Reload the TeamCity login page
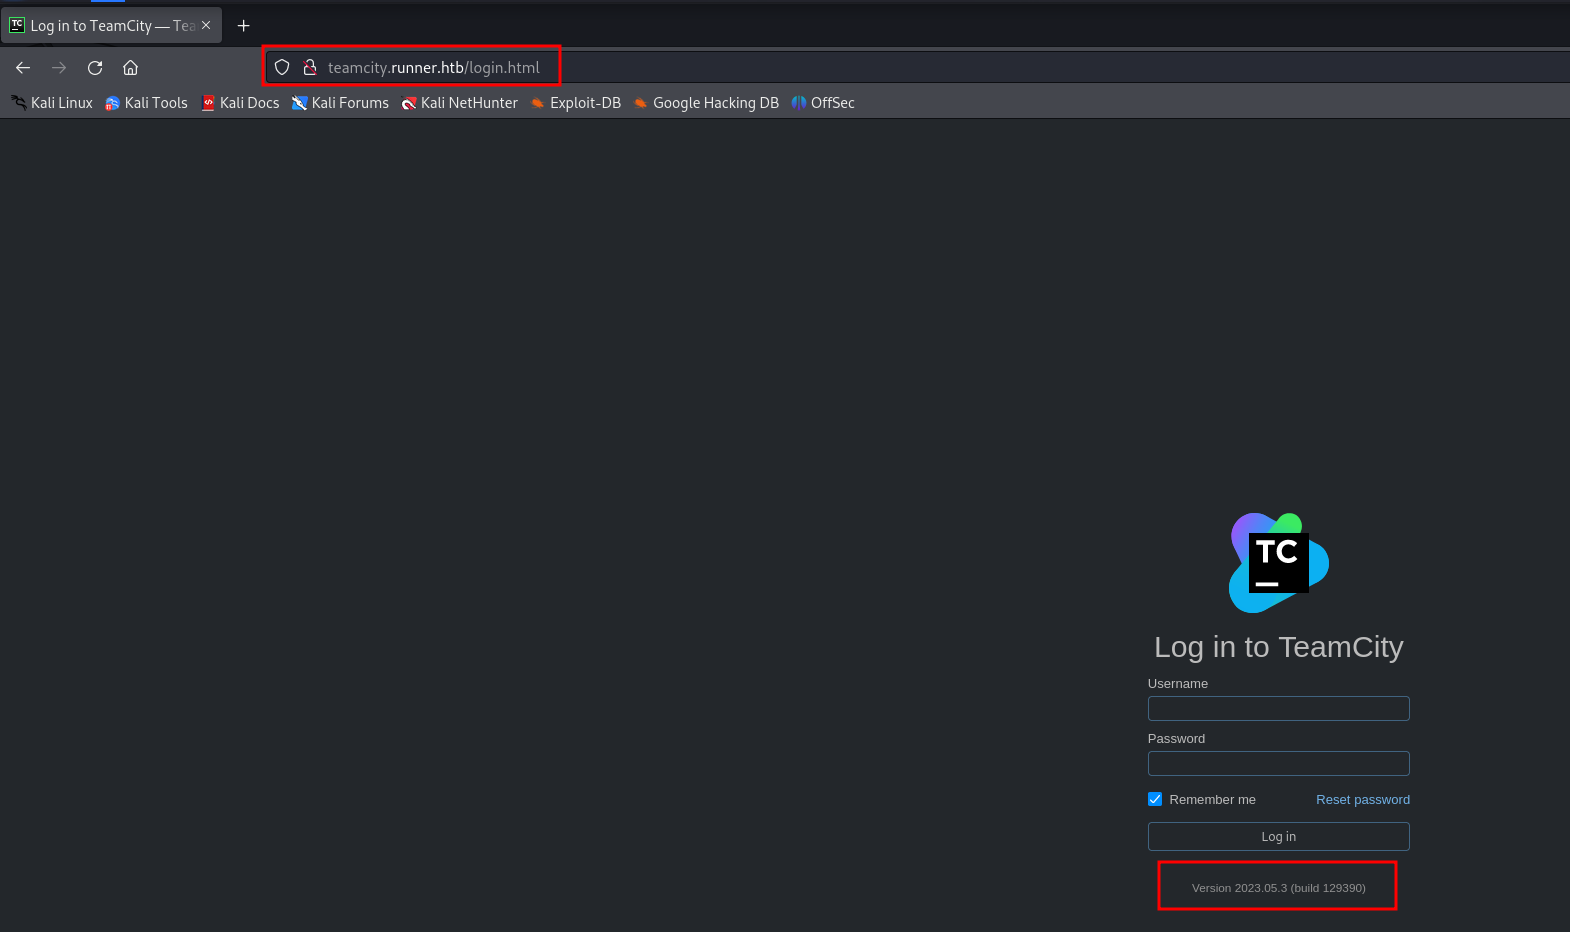 point(95,68)
